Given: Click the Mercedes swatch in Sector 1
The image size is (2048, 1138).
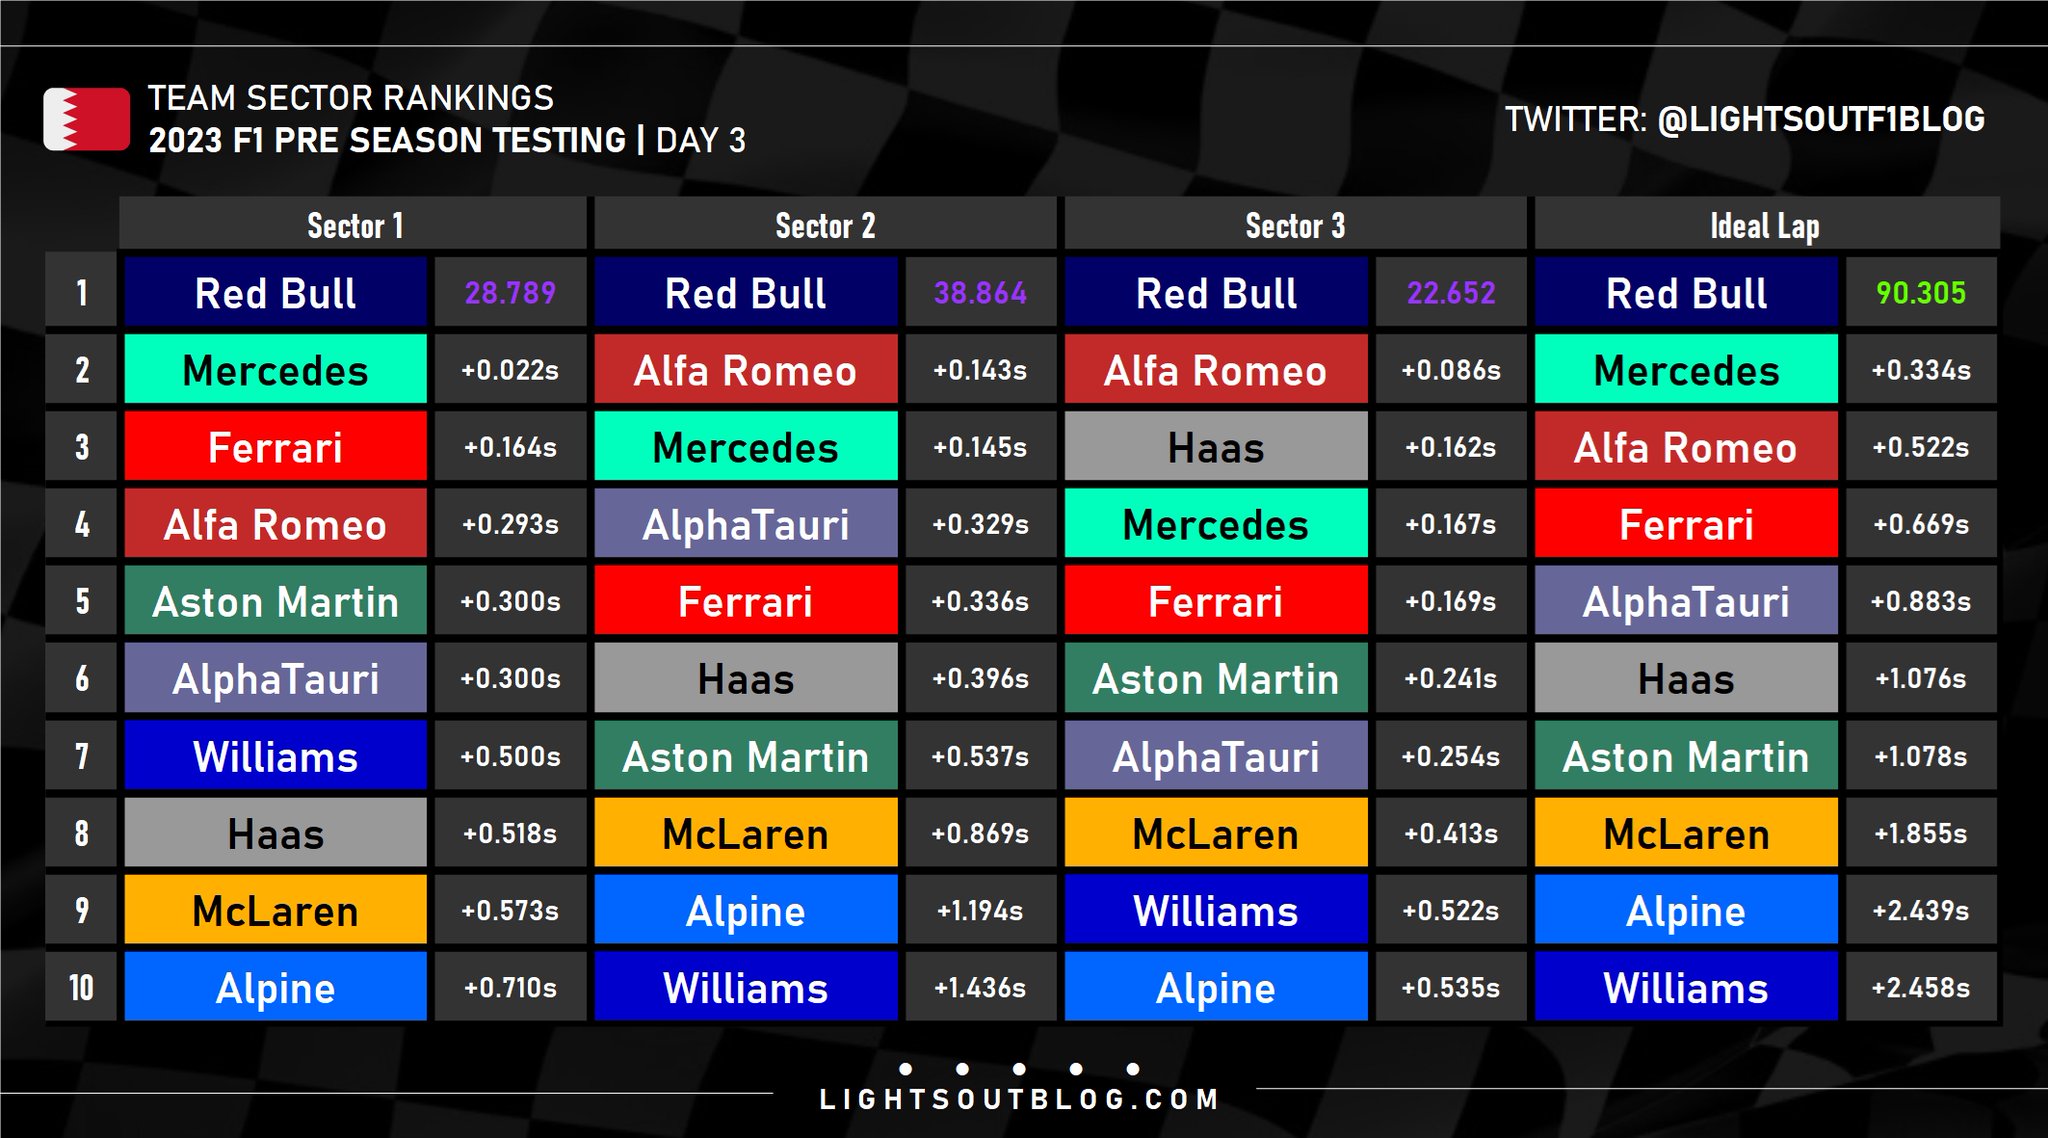Looking at the screenshot, I should pos(275,370).
